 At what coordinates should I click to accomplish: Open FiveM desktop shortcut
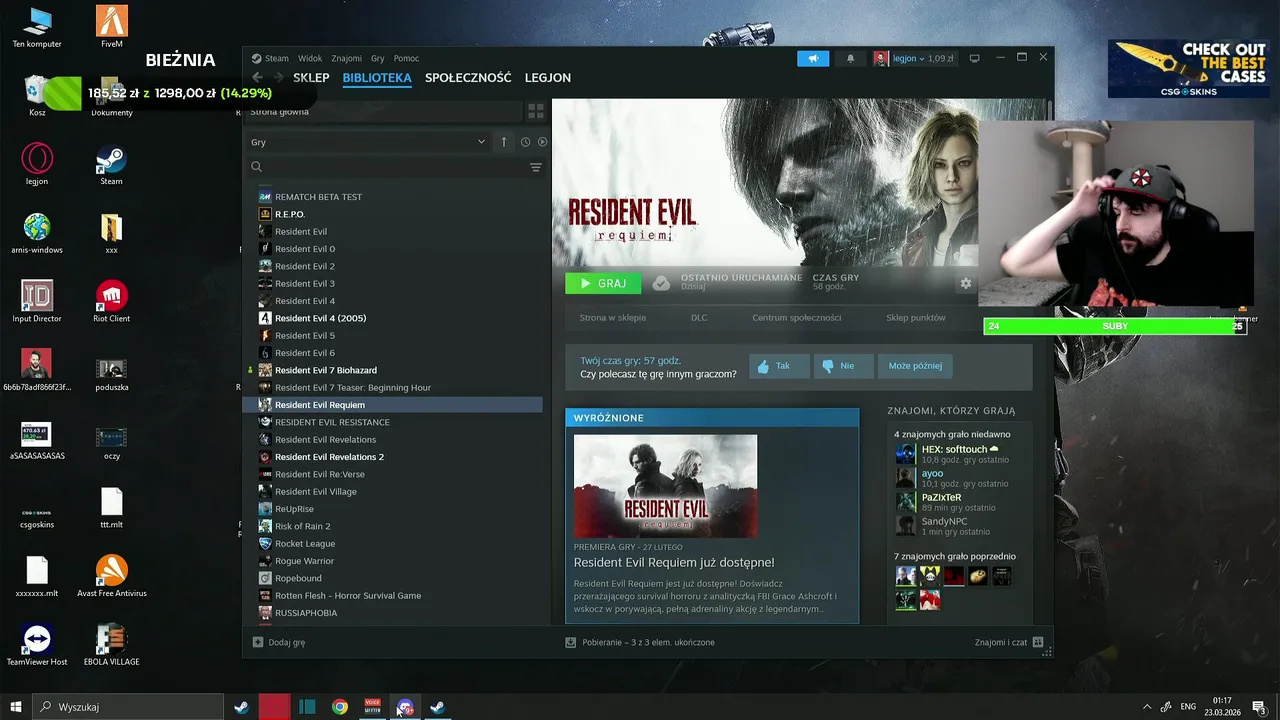point(111,27)
